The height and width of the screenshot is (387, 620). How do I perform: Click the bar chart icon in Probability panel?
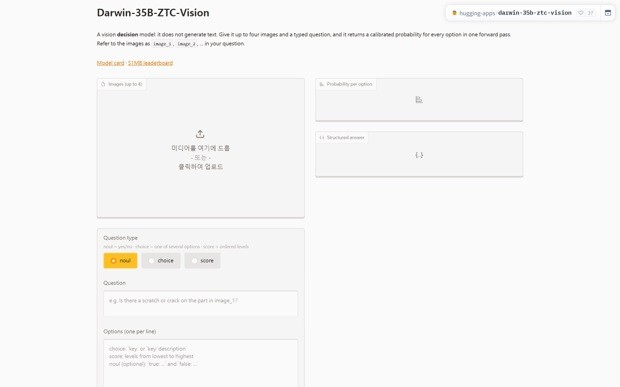(x=419, y=100)
